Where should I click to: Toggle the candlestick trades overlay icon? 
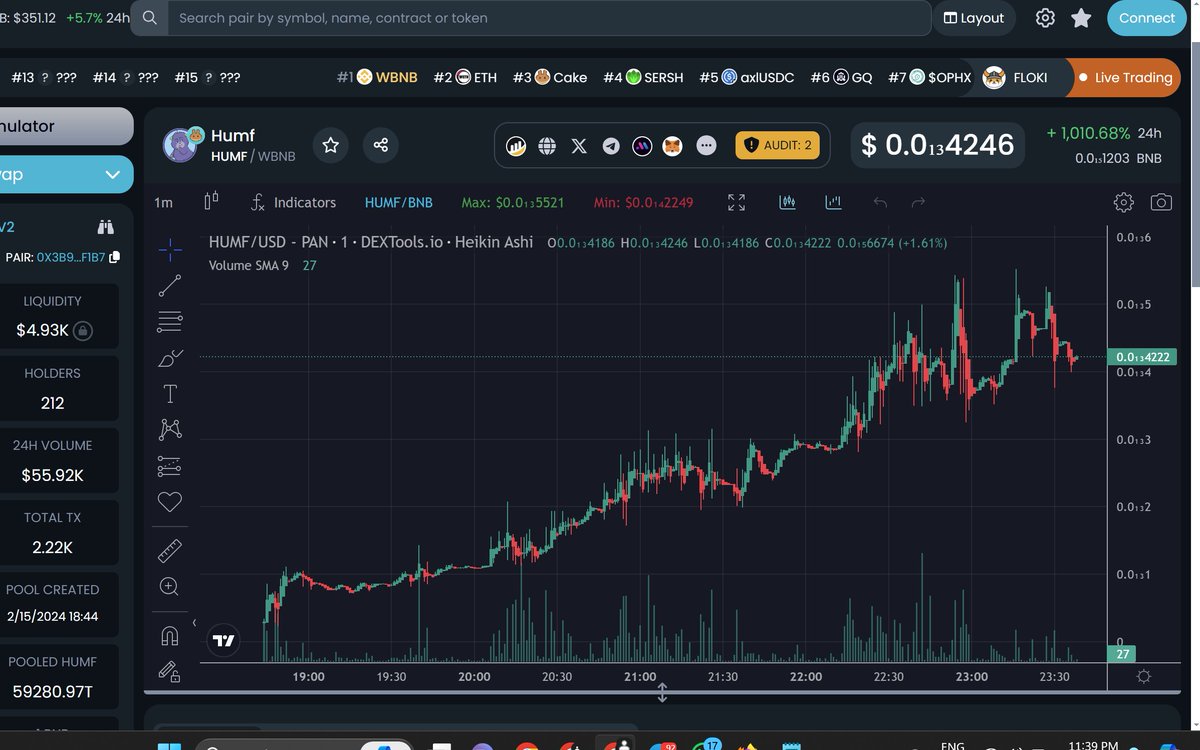click(x=787, y=202)
